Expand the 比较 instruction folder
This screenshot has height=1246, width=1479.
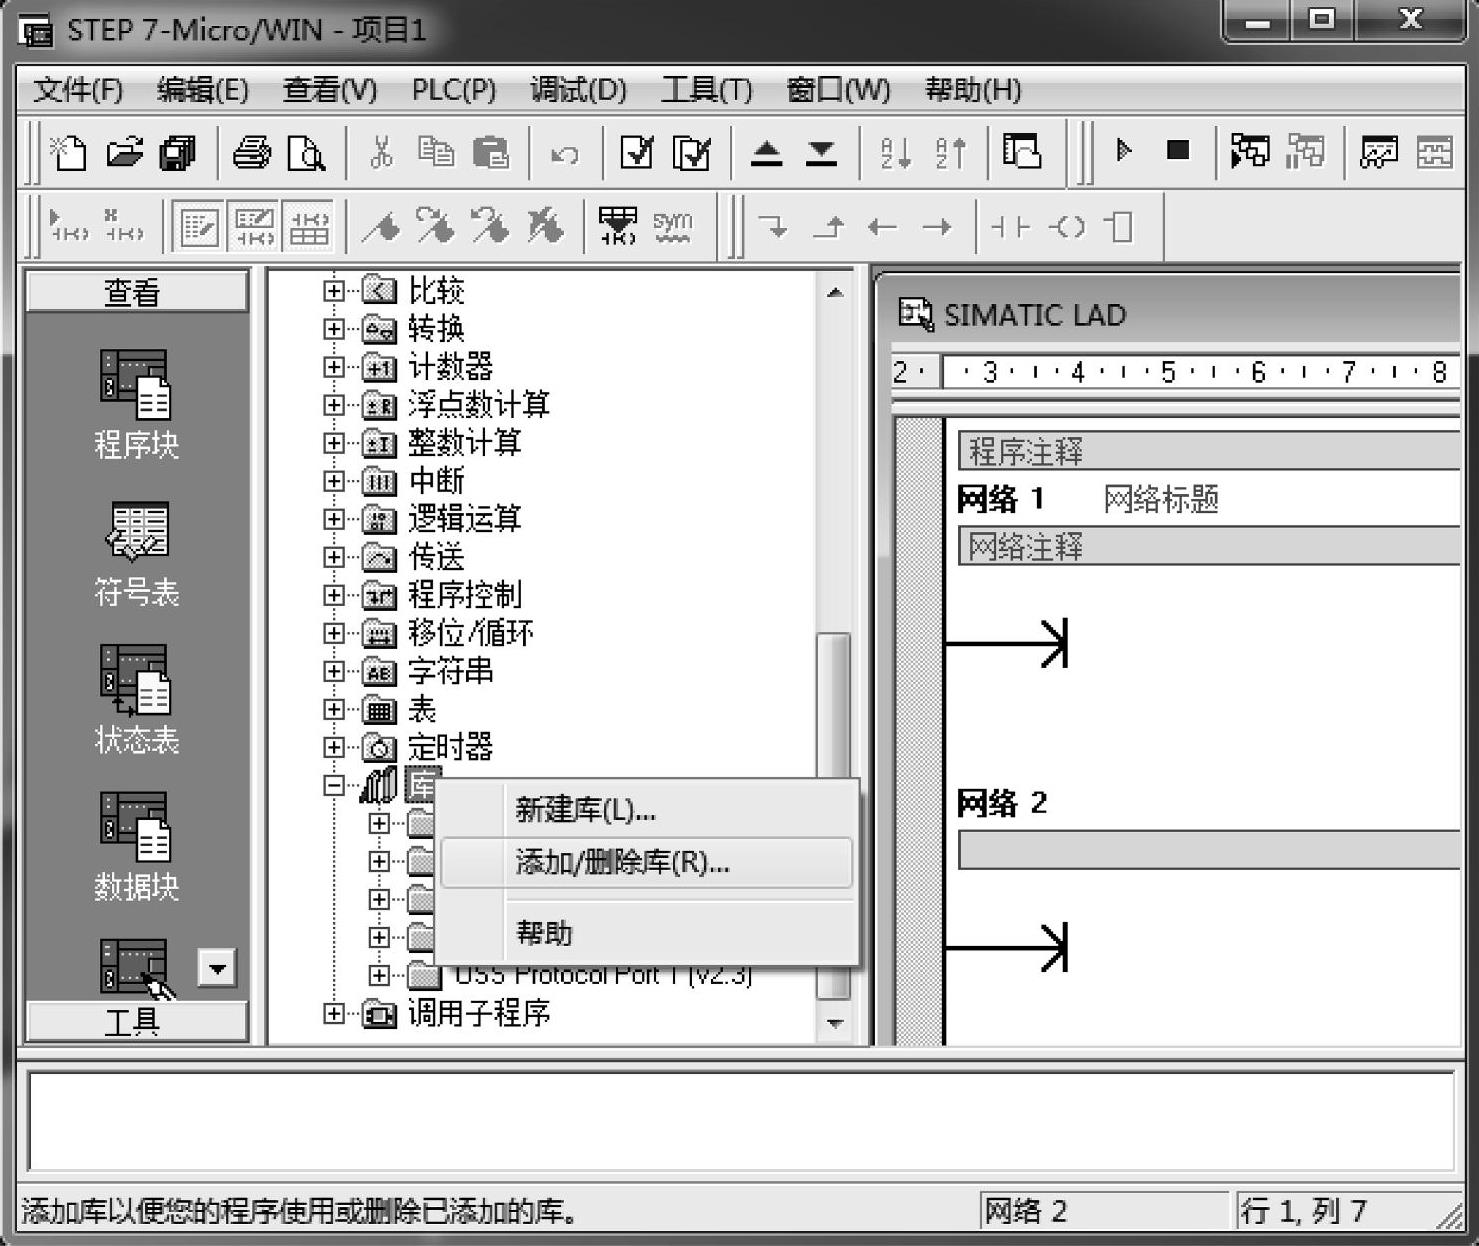tap(334, 291)
